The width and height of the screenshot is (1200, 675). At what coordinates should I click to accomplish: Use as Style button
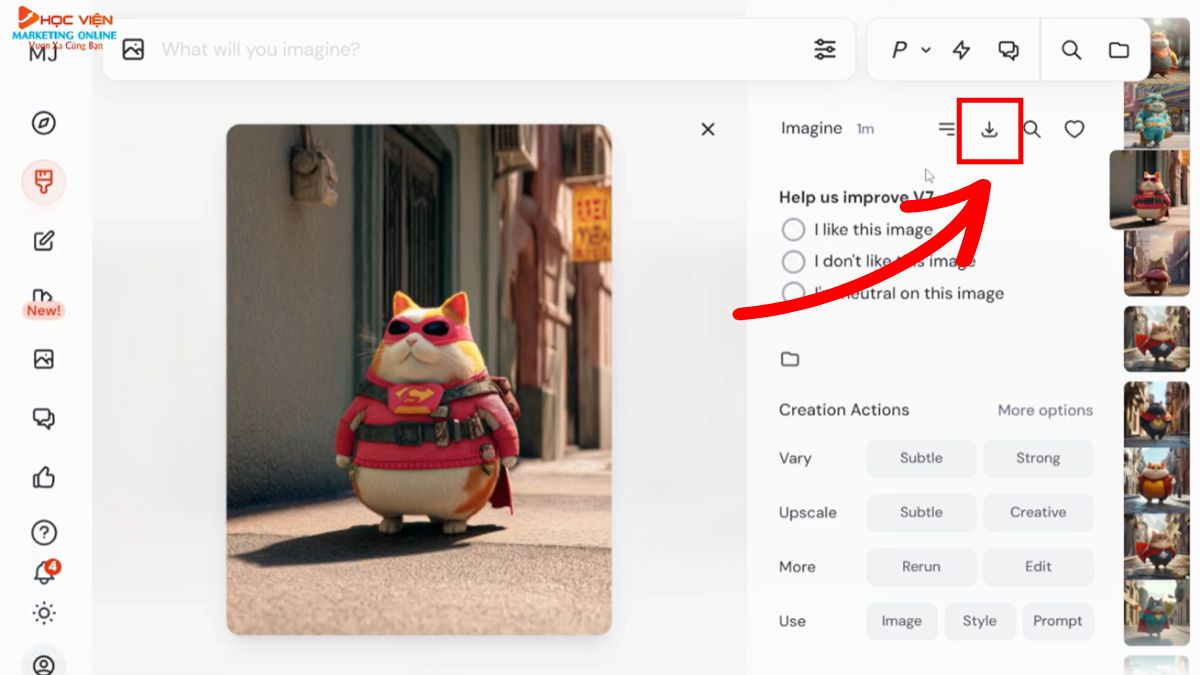pyautogui.click(x=979, y=621)
